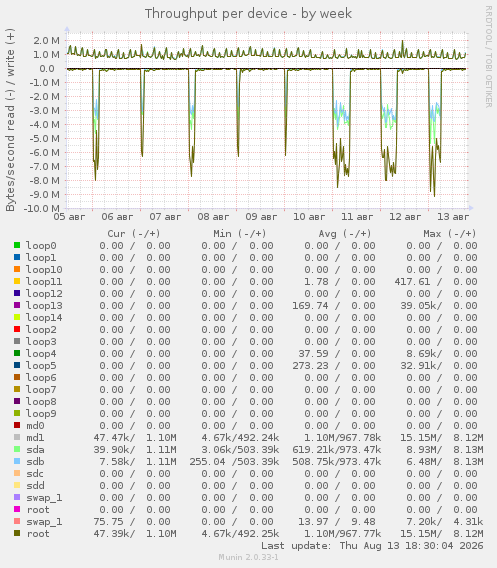Click the loop4 average value '37.59'
Viewport: 497px width, 568px height.
tap(313, 354)
